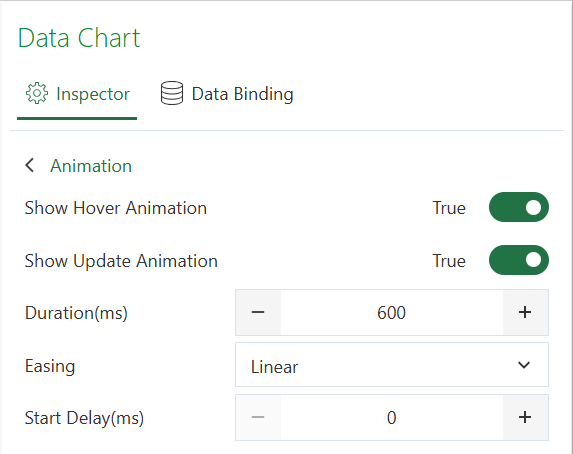Open the Easing dropdown arrow

[x=524, y=365]
